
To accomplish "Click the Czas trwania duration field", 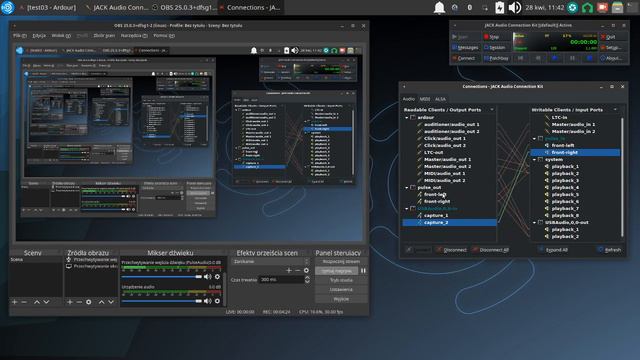I will tap(281, 280).
